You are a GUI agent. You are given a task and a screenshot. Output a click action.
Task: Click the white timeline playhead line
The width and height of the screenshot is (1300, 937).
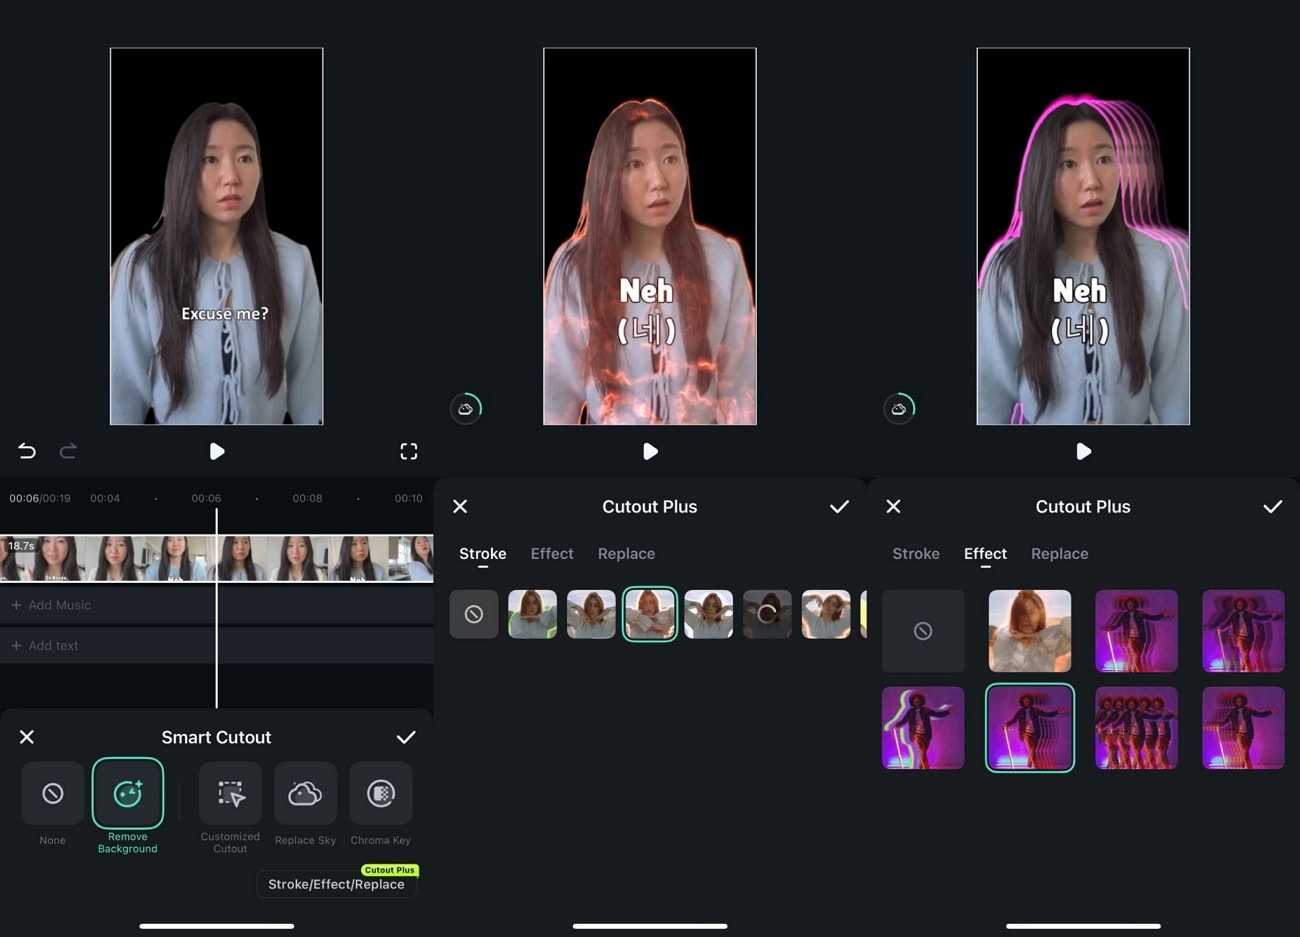pyautogui.click(x=217, y=608)
